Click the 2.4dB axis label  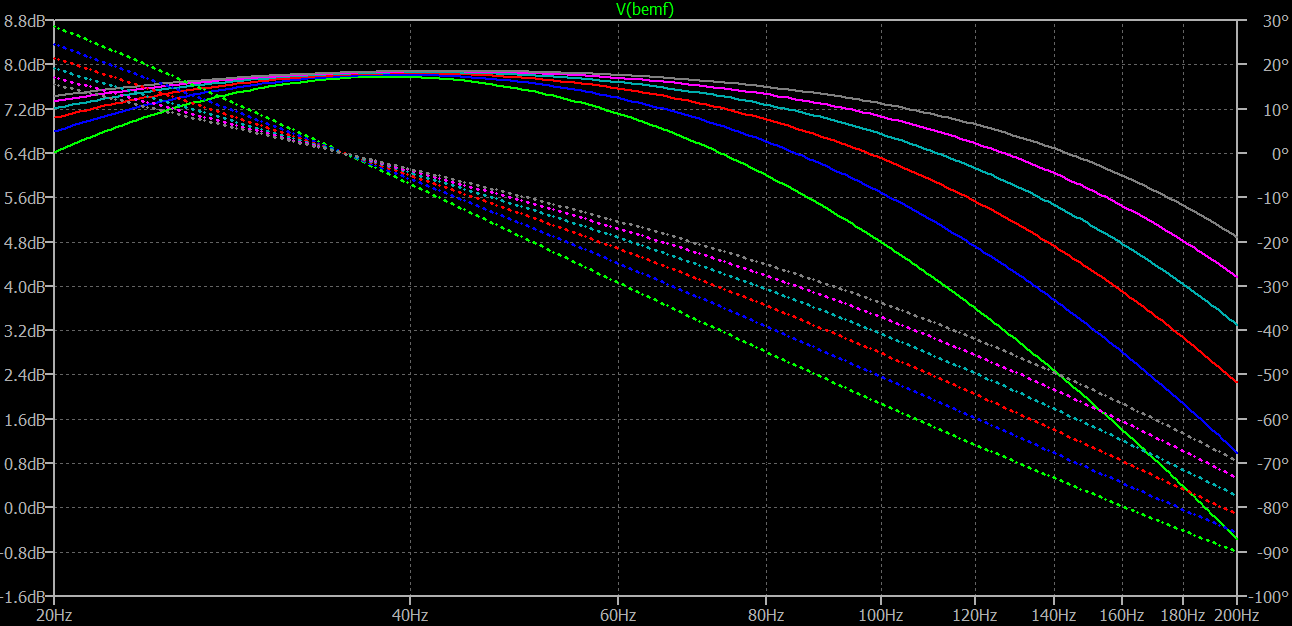[x=27, y=375]
